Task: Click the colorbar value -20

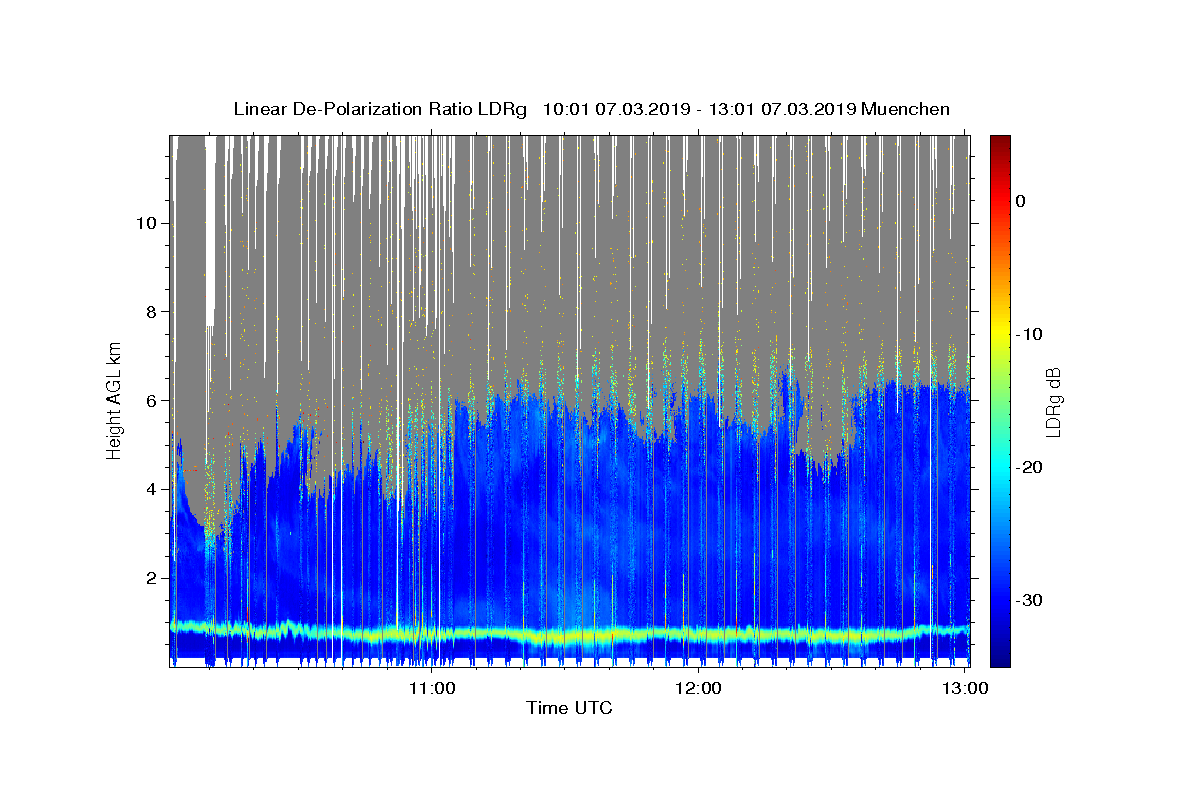Action: tap(1029, 467)
